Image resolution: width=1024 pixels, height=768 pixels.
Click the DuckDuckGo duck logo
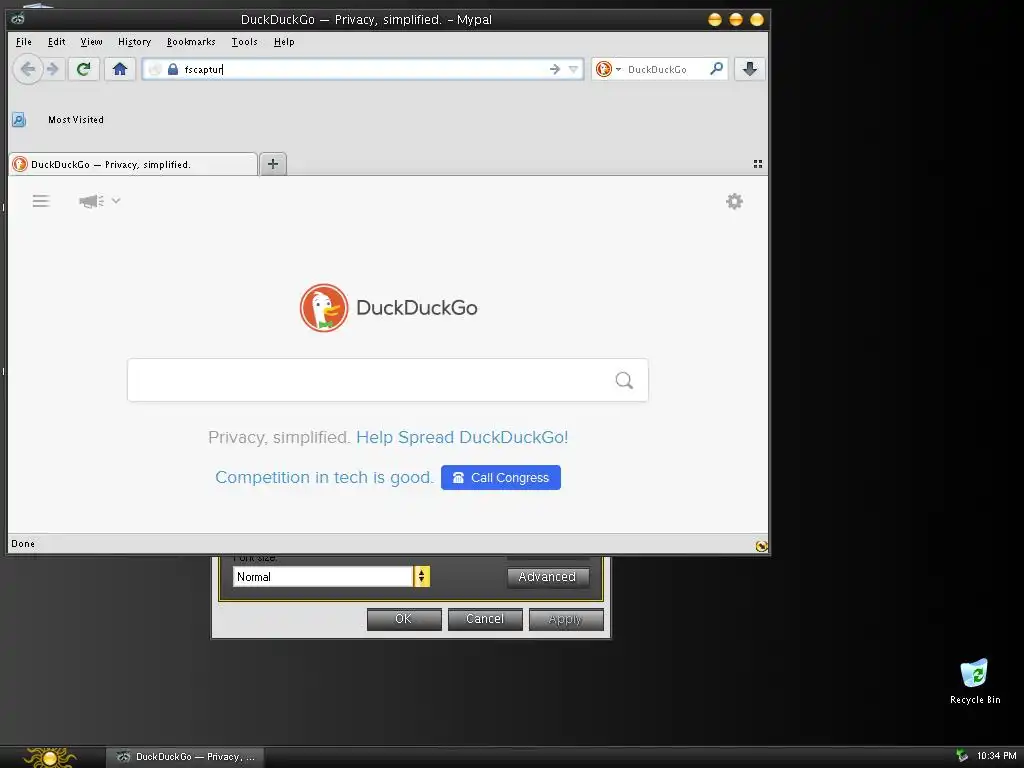pyautogui.click(x=324, y=308)
